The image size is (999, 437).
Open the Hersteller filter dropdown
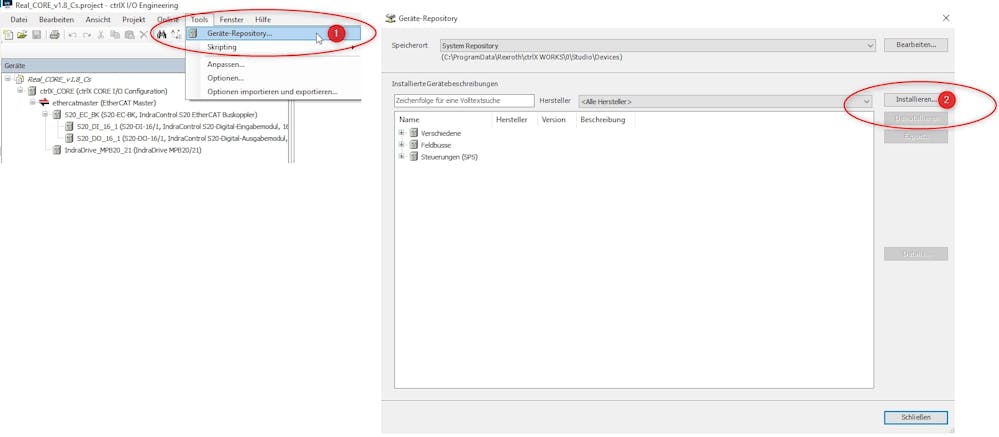866,101
